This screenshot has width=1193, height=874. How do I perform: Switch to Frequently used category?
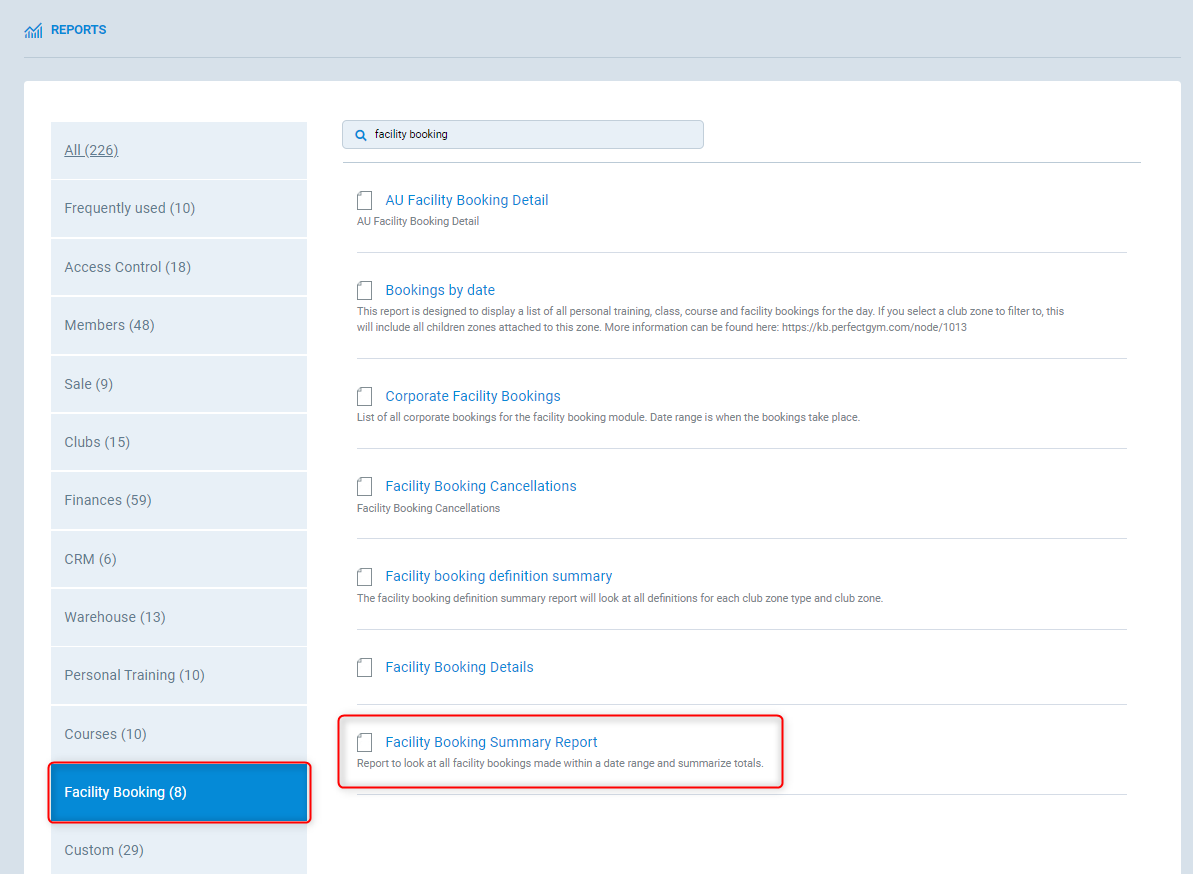(x=129, y=208)
